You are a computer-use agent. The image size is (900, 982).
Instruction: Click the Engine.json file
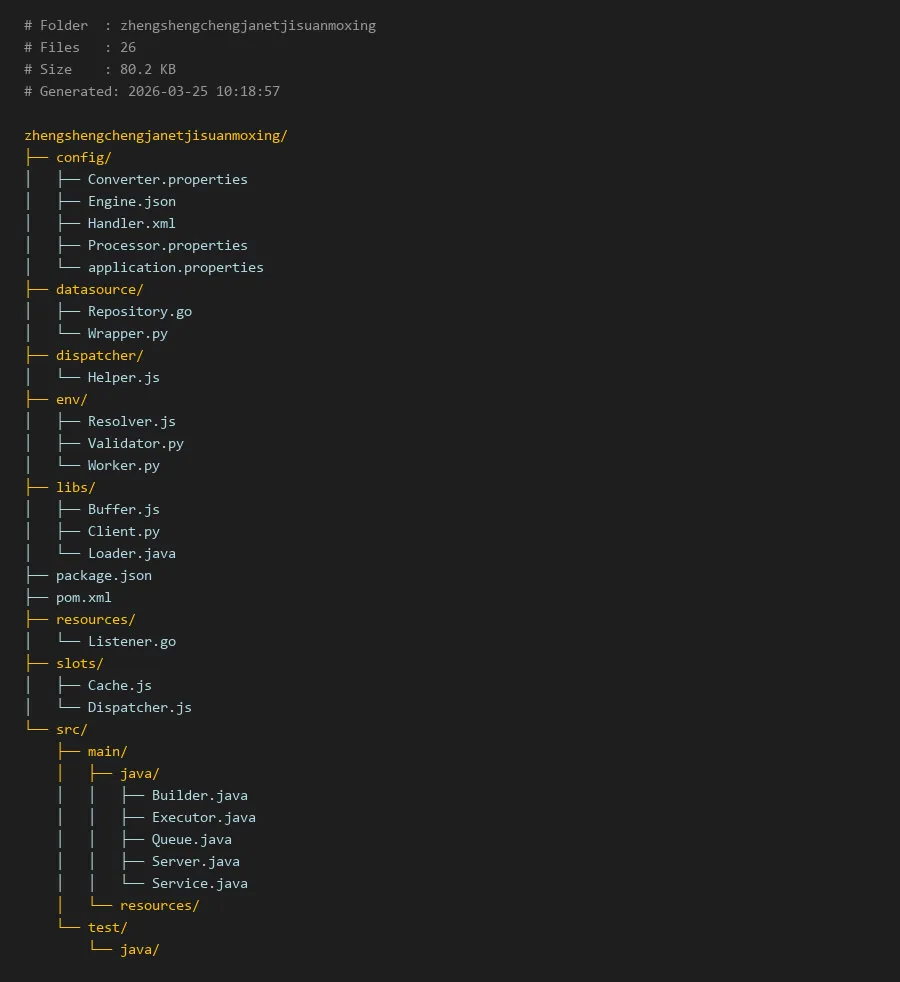coord(131,201)
